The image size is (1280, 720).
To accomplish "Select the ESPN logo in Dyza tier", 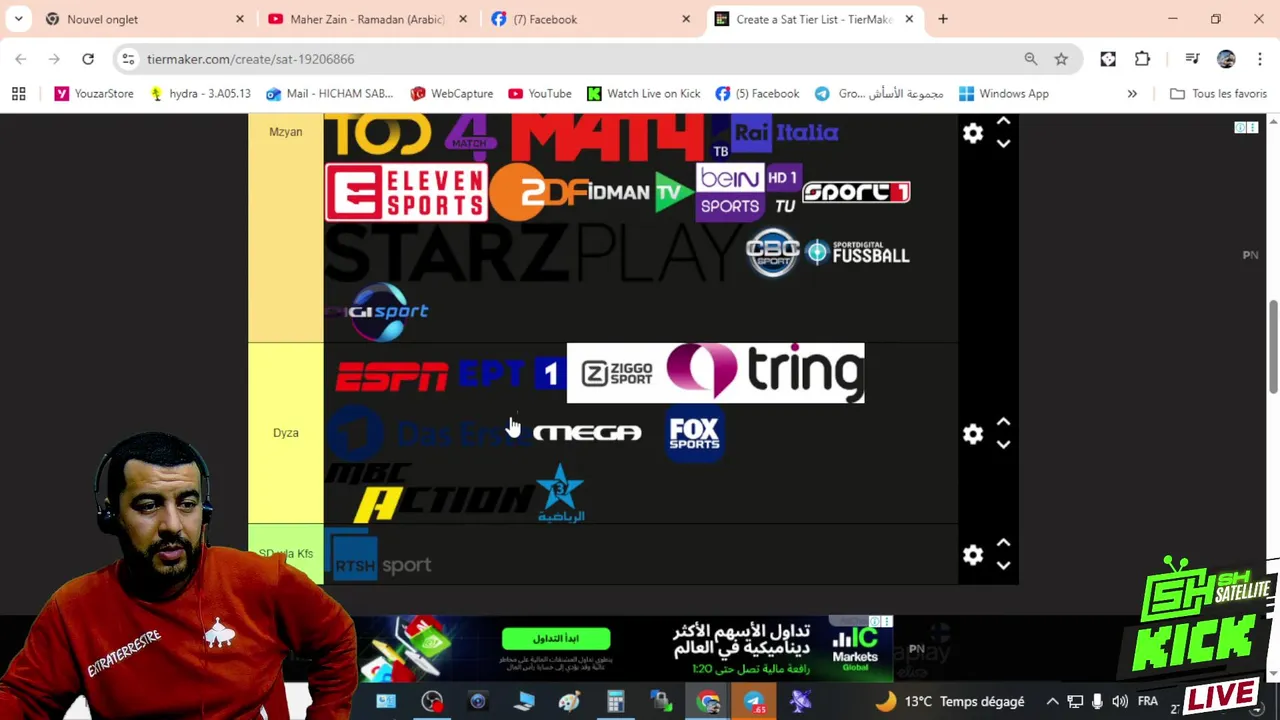I will [391, 376].
